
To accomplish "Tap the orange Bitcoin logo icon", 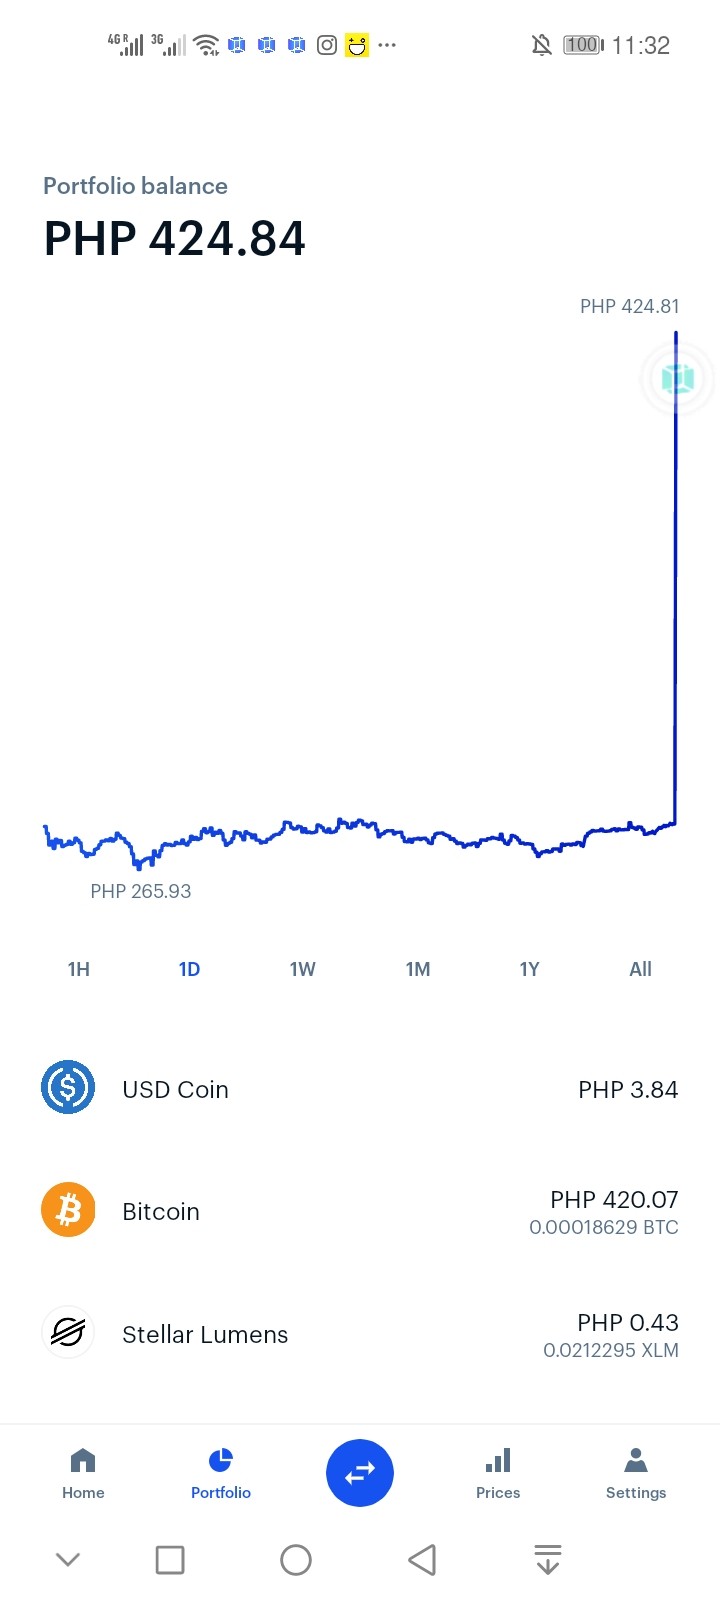I will click(68, 1210).
